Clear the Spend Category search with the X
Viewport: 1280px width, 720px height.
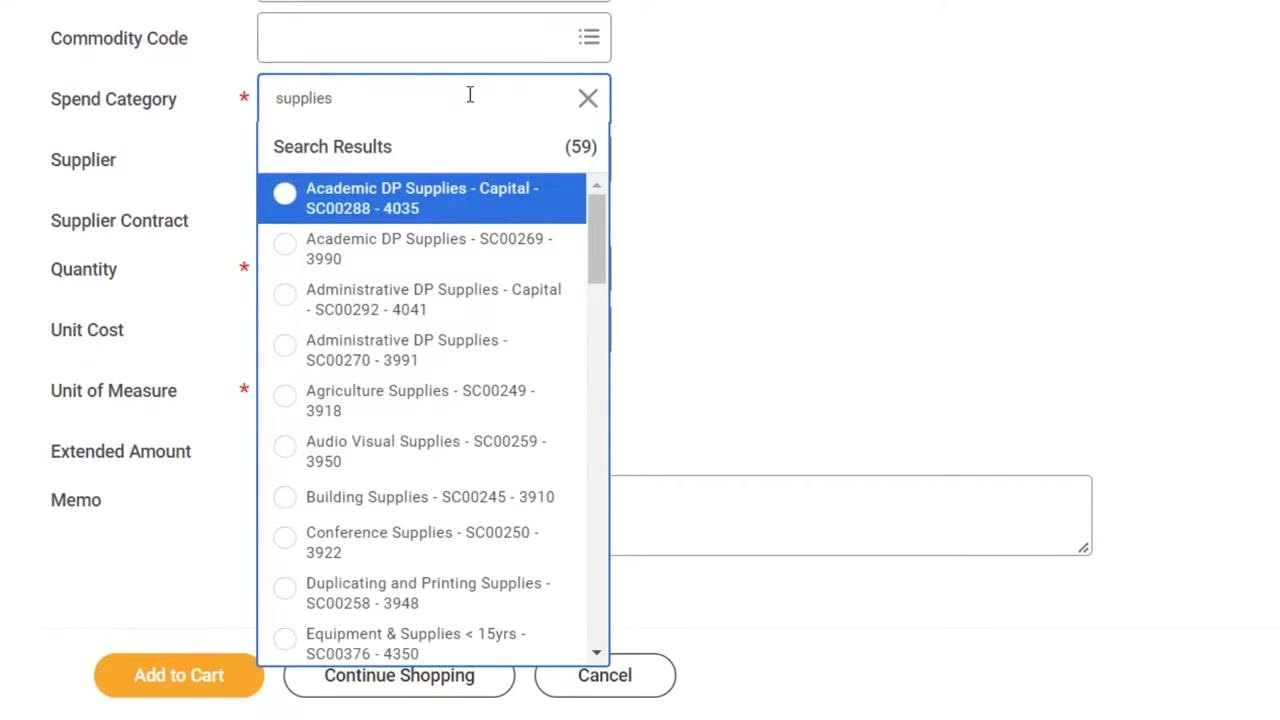588,98
